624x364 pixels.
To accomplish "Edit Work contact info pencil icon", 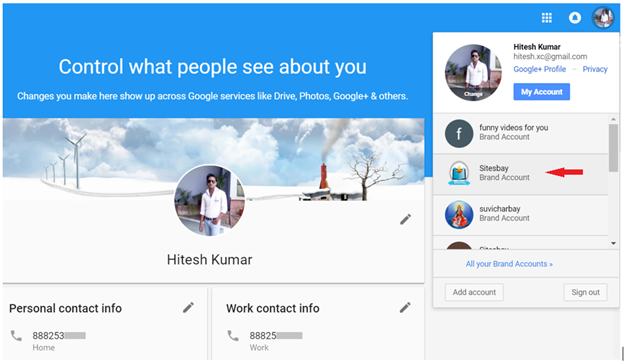I will (405, 308).
